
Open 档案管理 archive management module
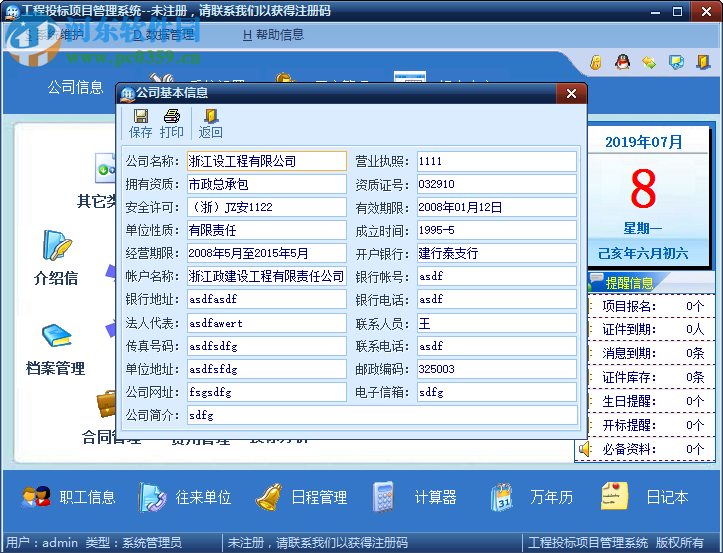tap(56, 350)
